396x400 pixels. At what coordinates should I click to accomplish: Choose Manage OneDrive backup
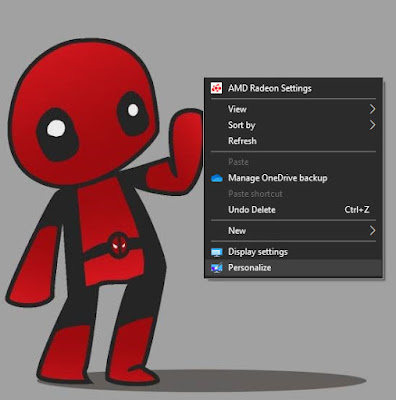pos(293,178)
